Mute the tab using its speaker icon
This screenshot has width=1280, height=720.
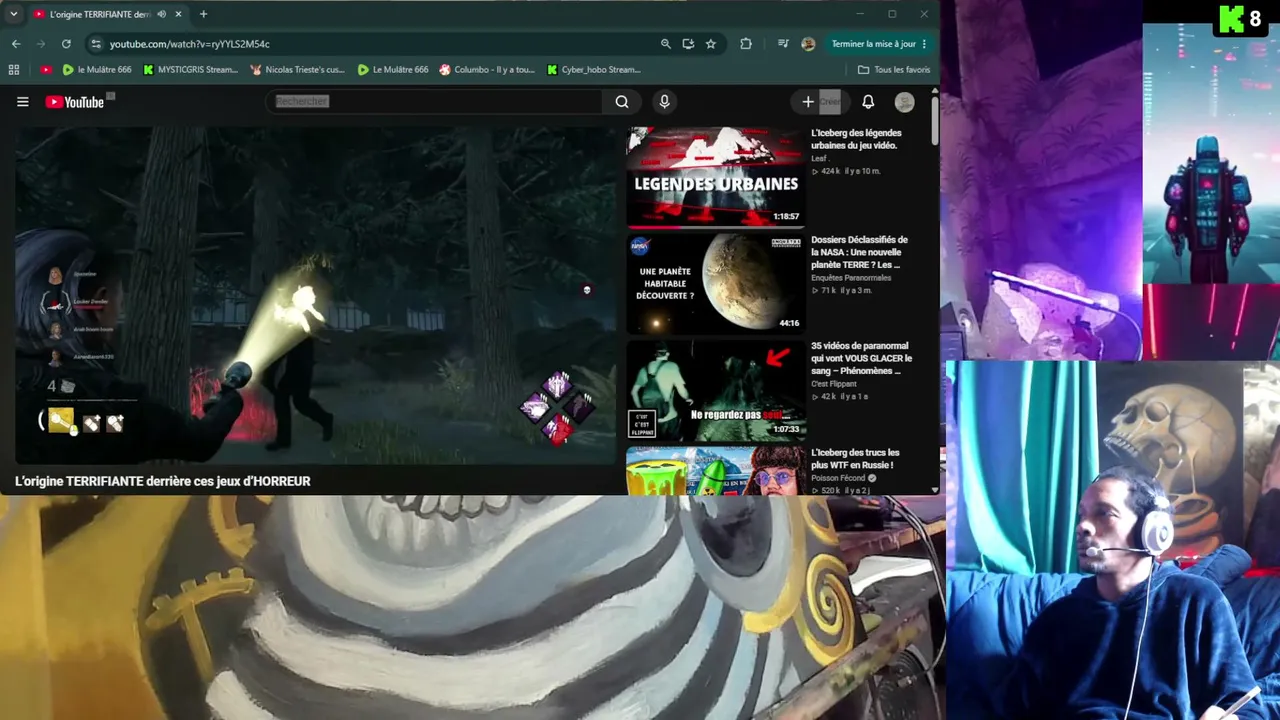click(162, 14)
